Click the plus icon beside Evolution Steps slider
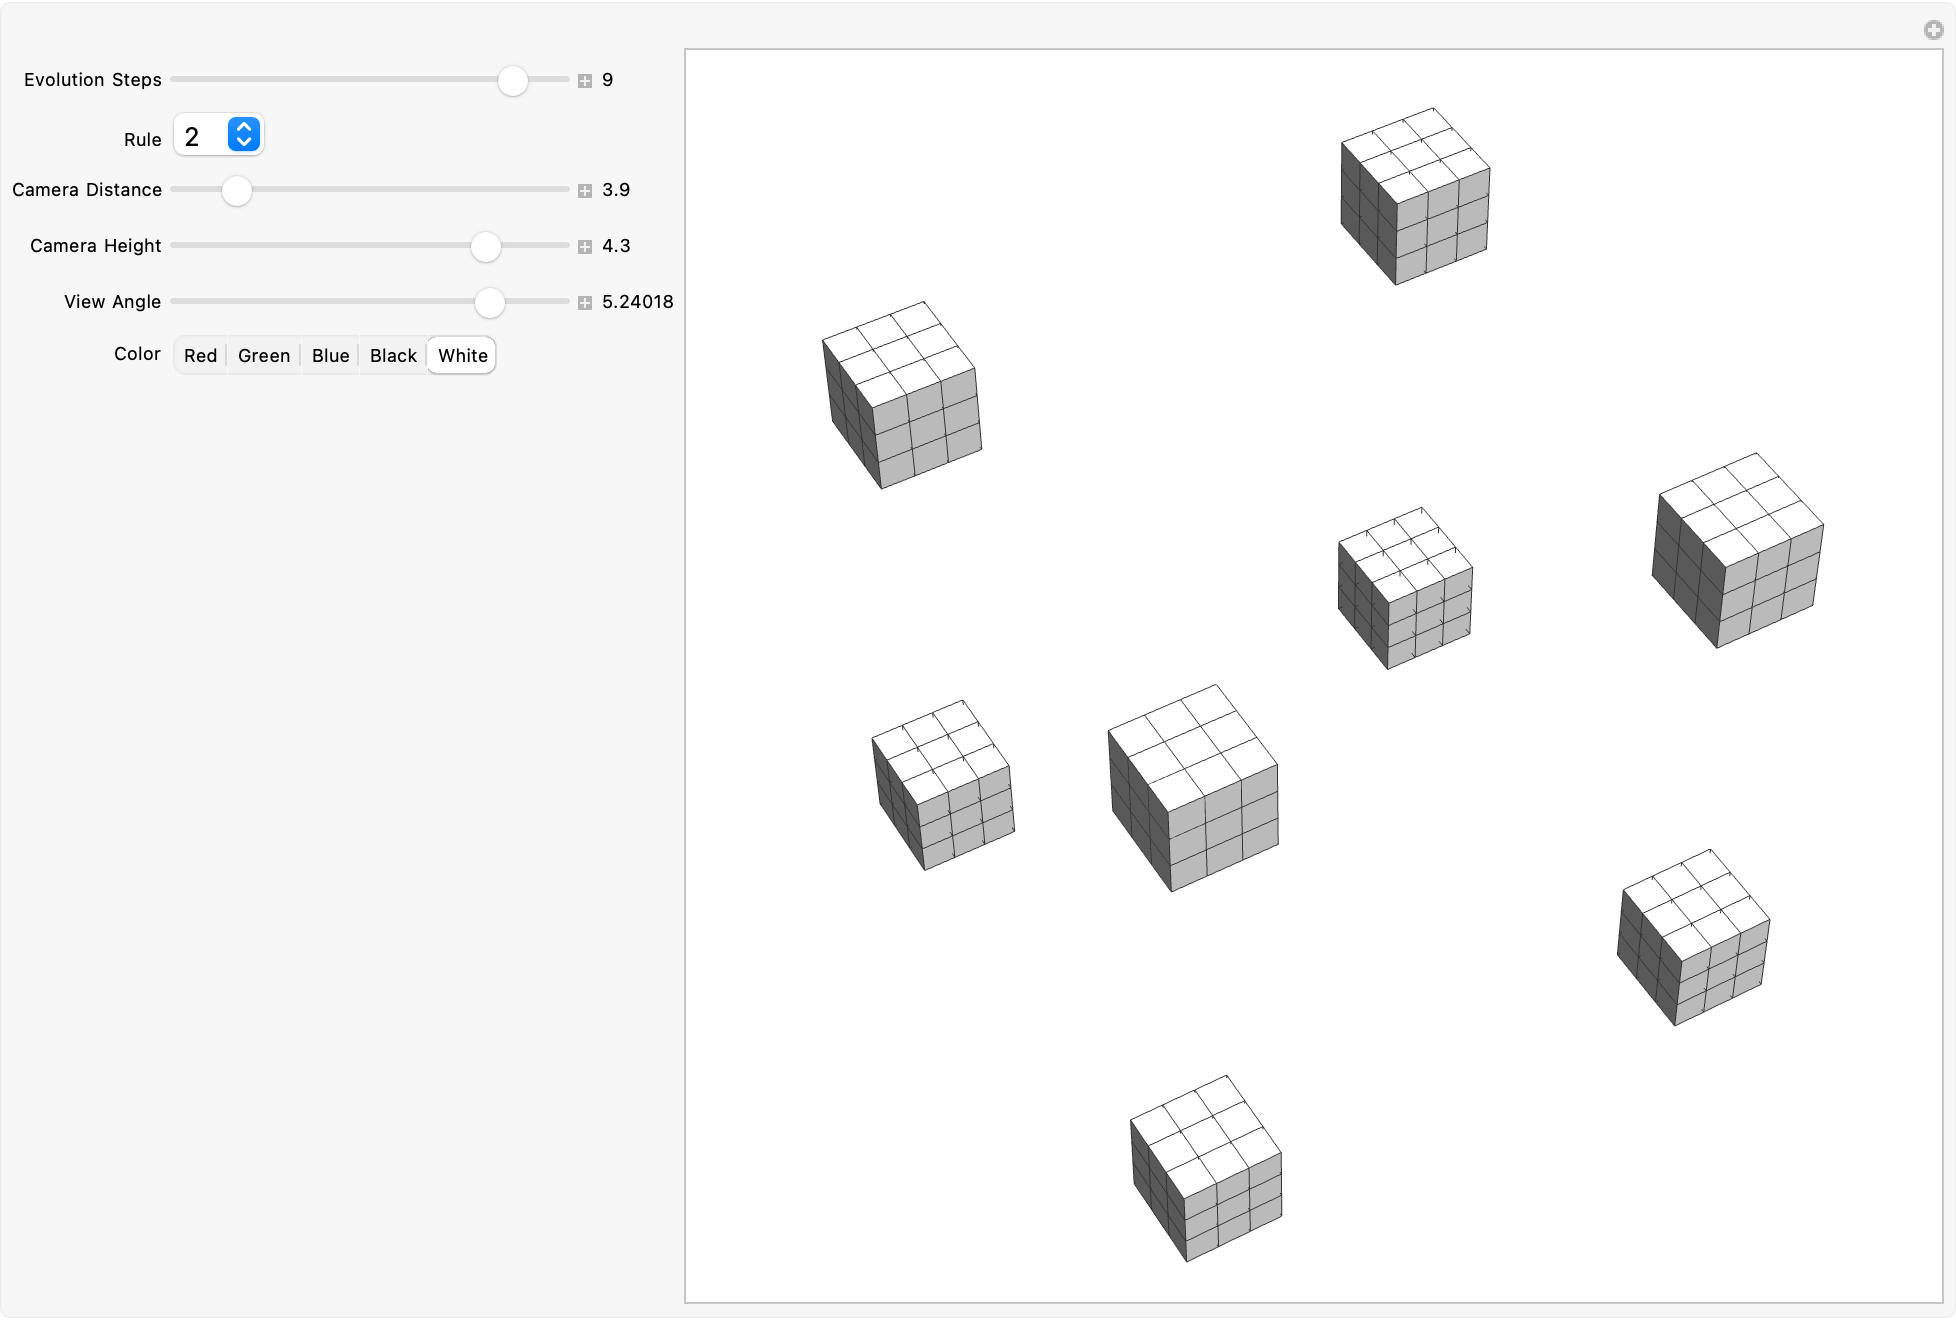Viewport: 1956px width, 1322px height. point(585,81)
